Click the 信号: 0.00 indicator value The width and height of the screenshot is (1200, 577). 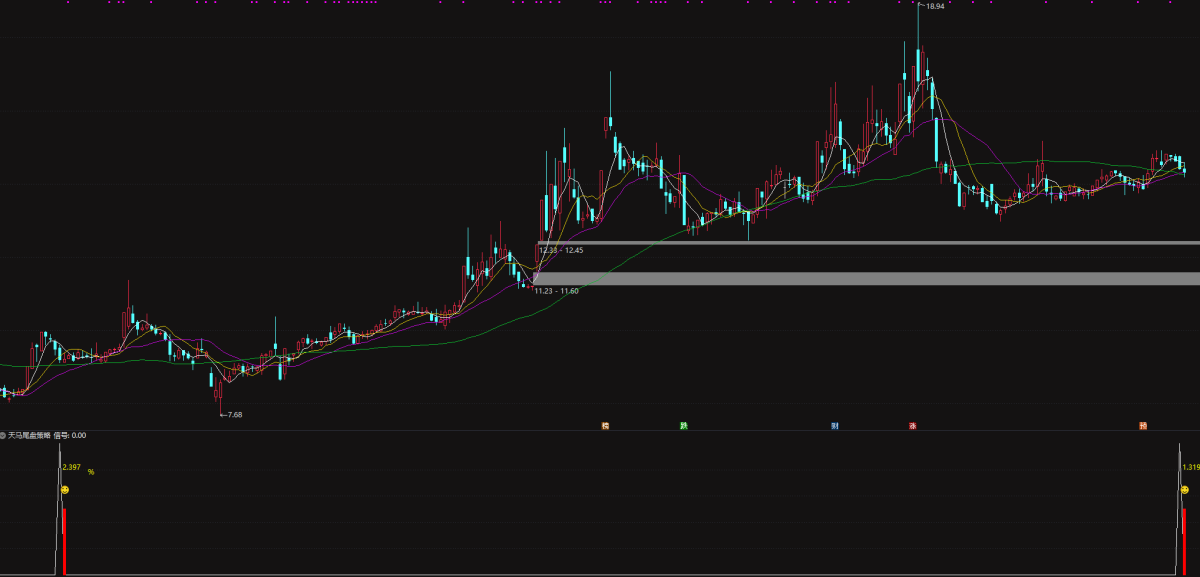70,435
